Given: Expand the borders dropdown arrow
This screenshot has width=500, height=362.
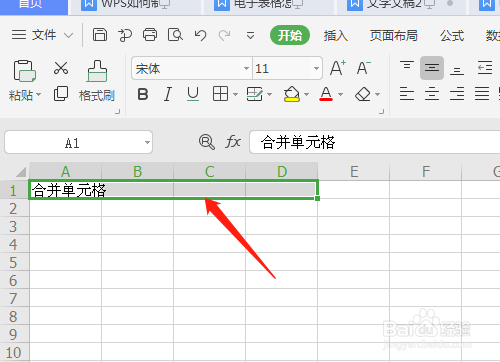Looking at the screenshot, I should (235, 95).
